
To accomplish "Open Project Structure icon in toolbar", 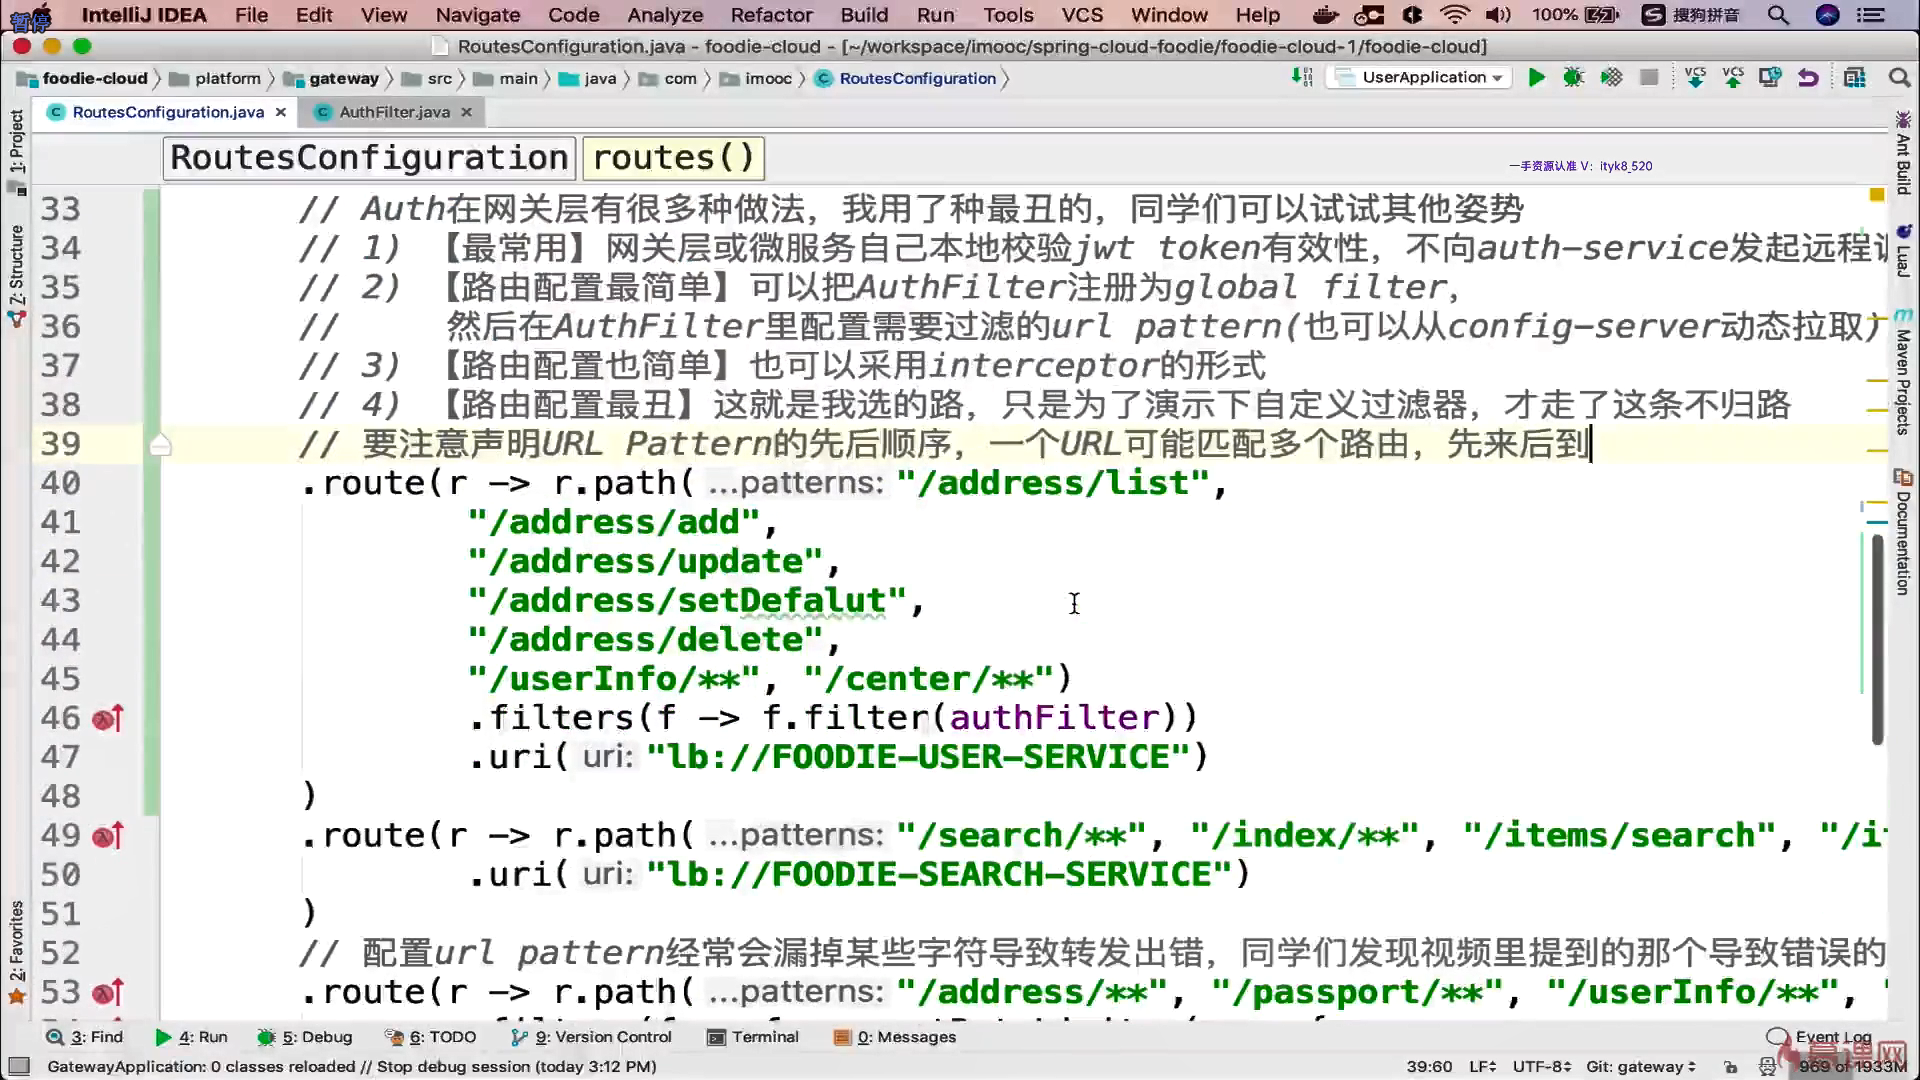I will click(1855, 78).
